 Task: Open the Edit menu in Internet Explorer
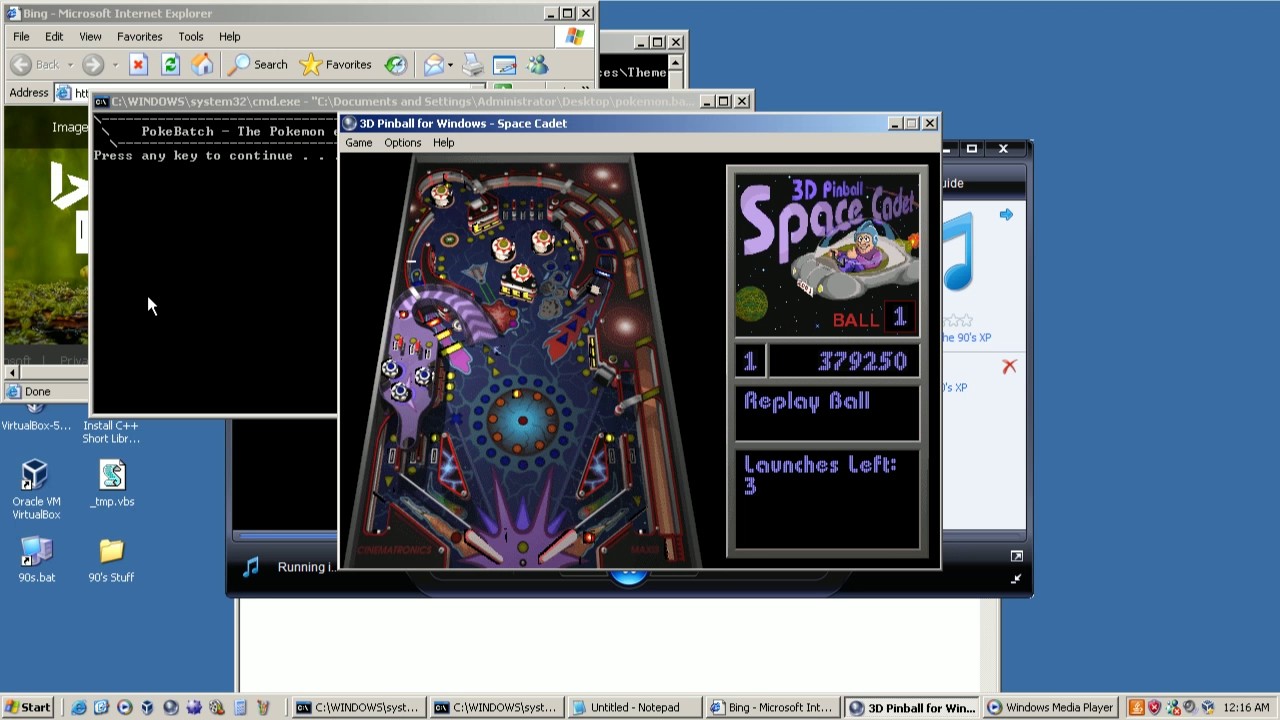[x=54, y=36]
